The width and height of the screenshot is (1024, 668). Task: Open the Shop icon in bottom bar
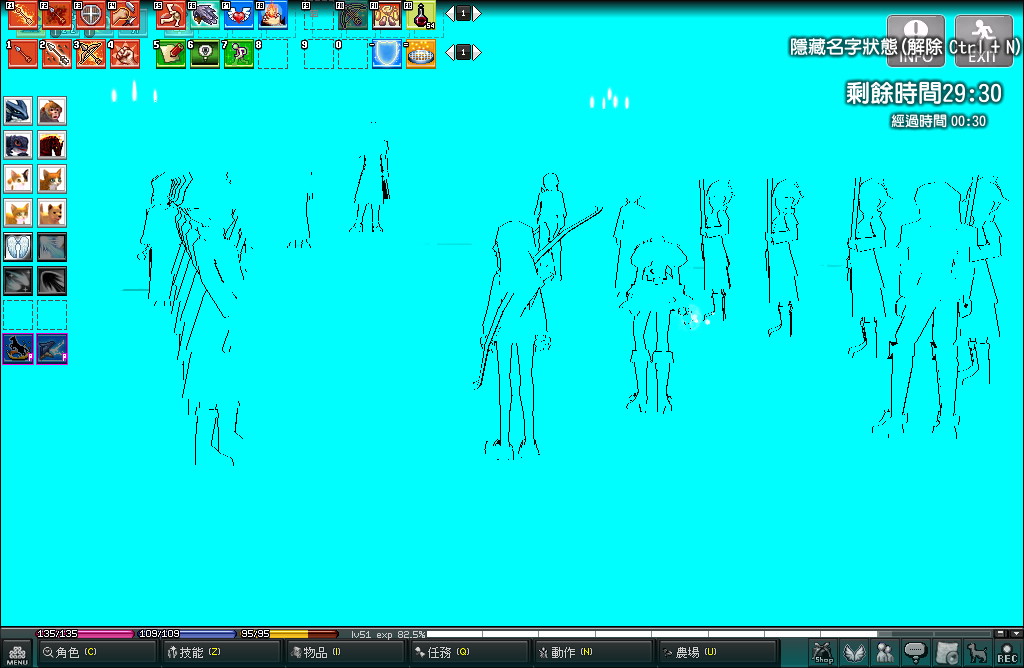click(823, 653)
